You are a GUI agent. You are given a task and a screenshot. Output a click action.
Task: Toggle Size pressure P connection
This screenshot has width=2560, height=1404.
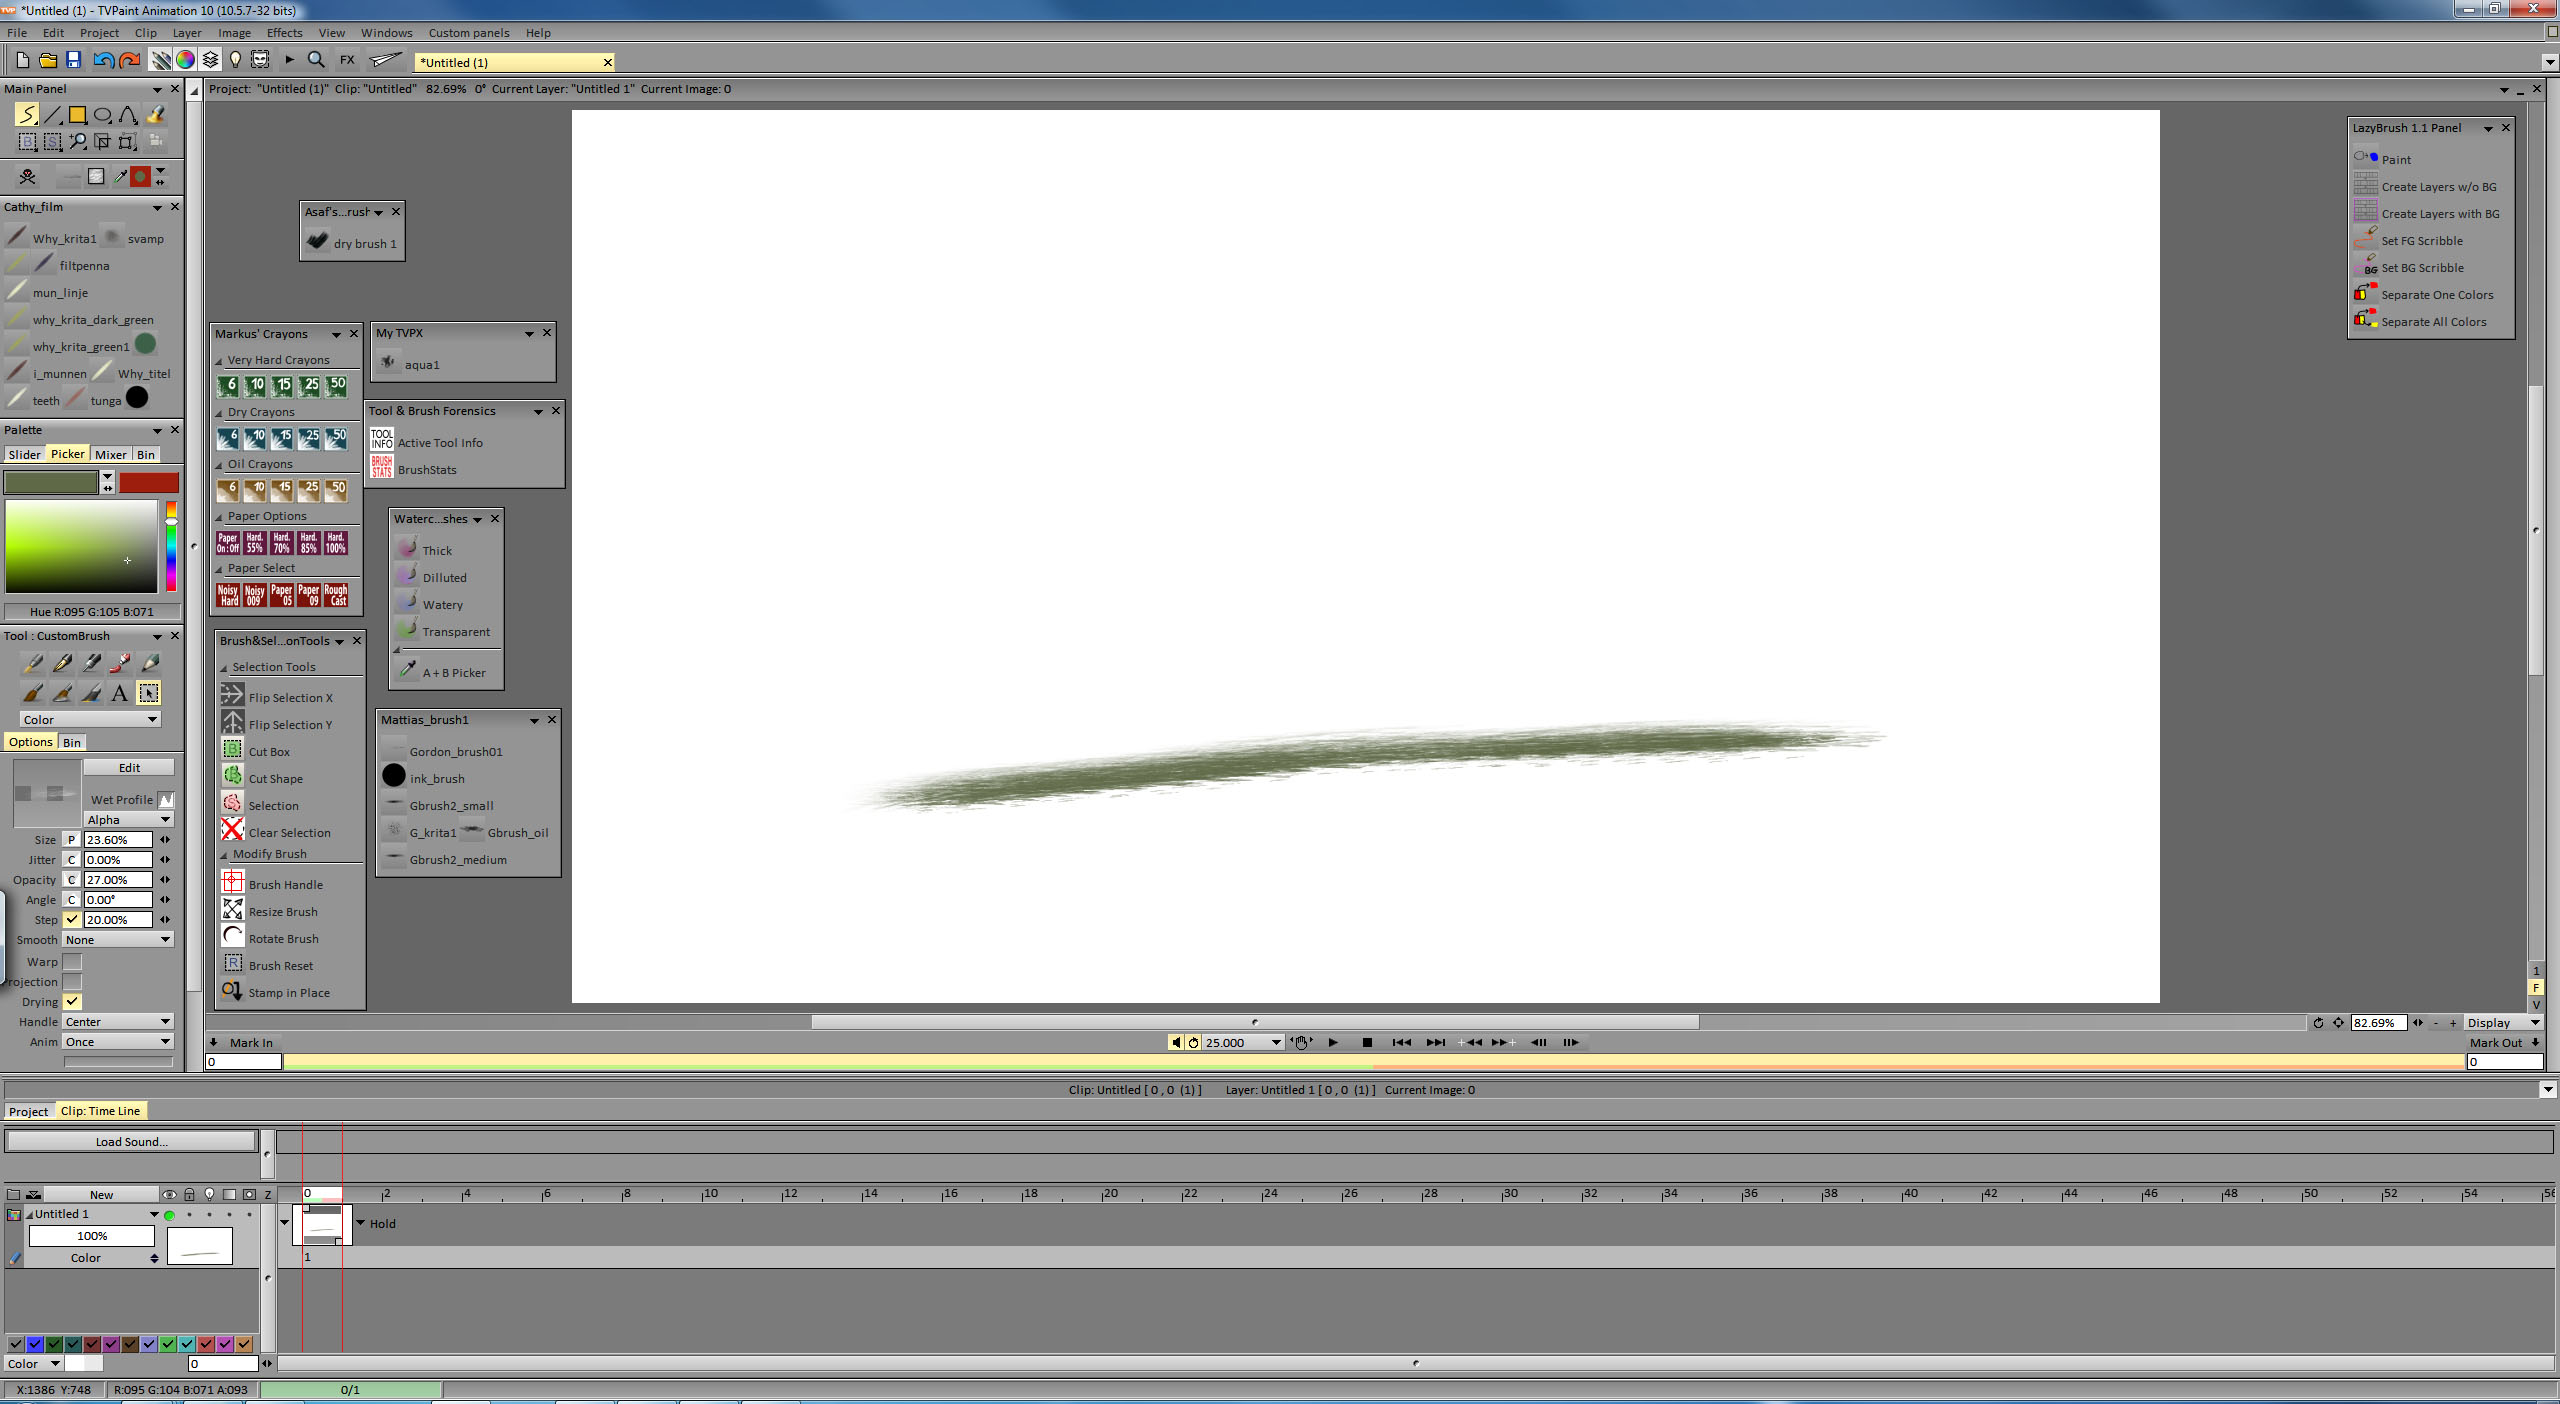click(x=72, y=839)
